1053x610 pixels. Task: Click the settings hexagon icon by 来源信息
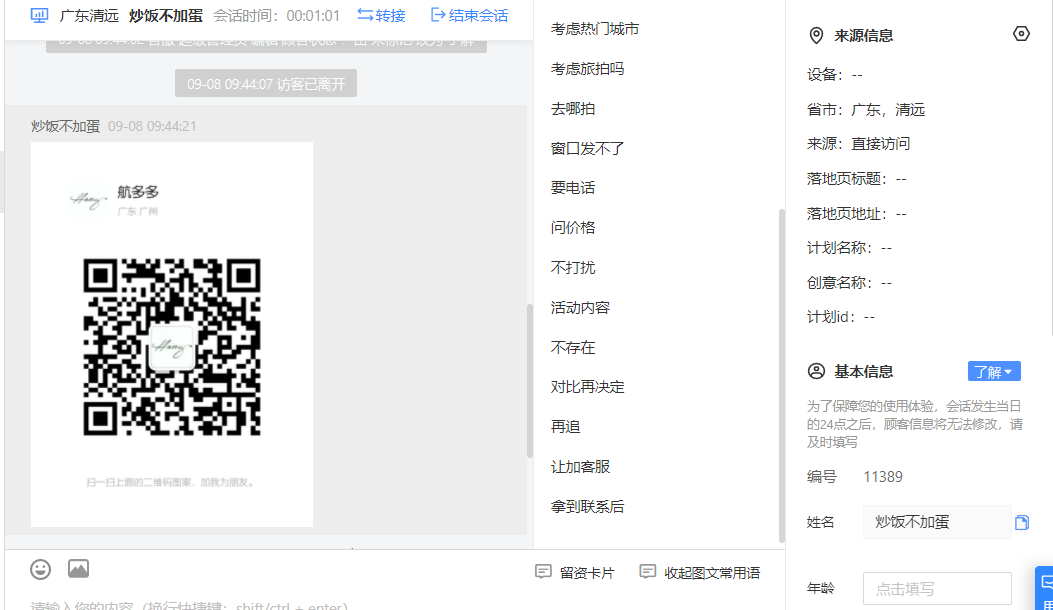[1021, 34]
